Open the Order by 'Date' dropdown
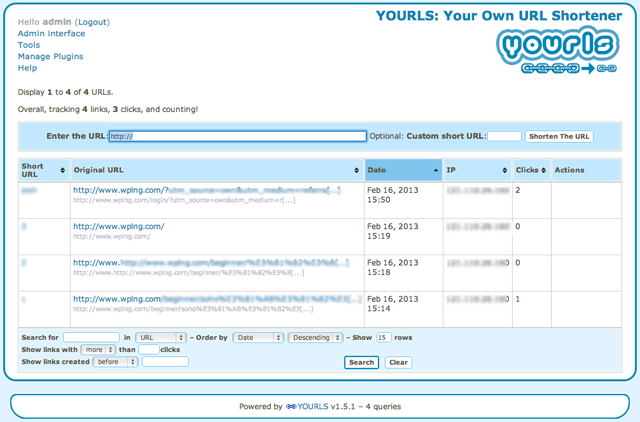640x422 pixels. click(258, 338)
